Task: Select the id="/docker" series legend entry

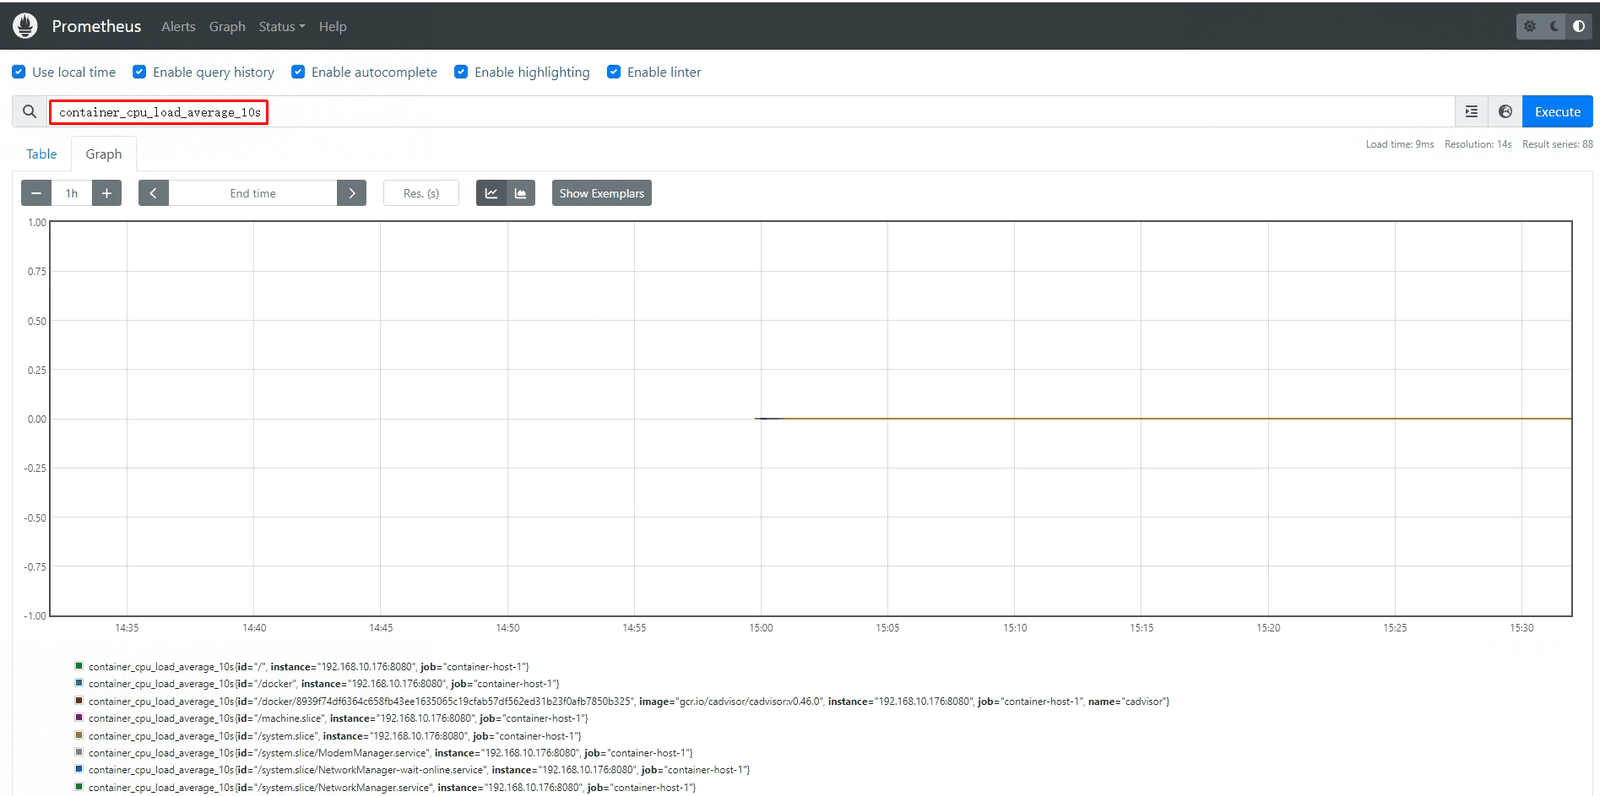Action: [x=324, y=684]
